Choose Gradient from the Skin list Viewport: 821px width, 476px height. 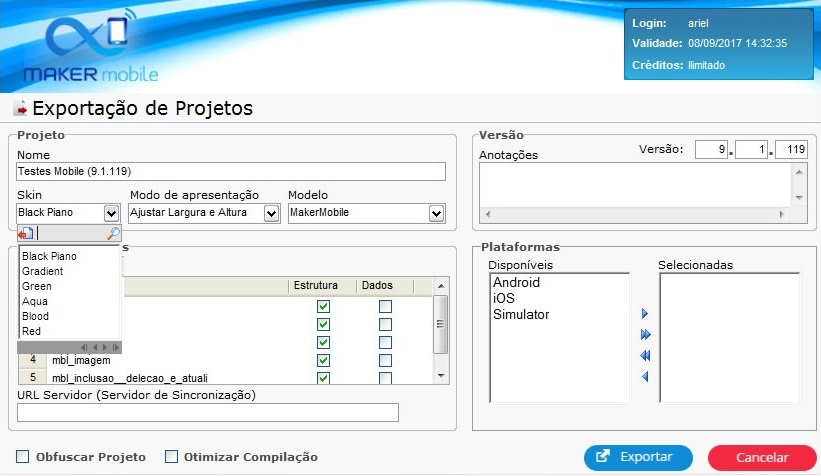(x=43, y=271)
